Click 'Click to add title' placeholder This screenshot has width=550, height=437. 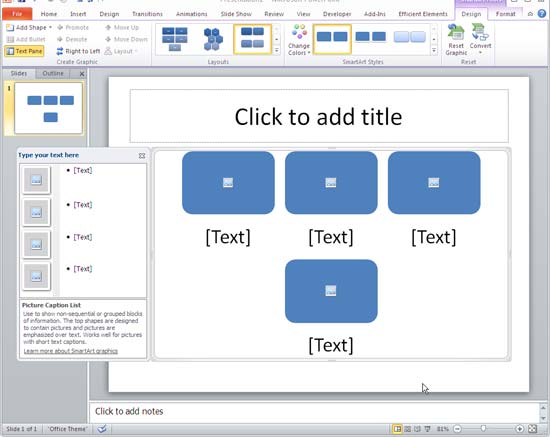tap(319, 116)
